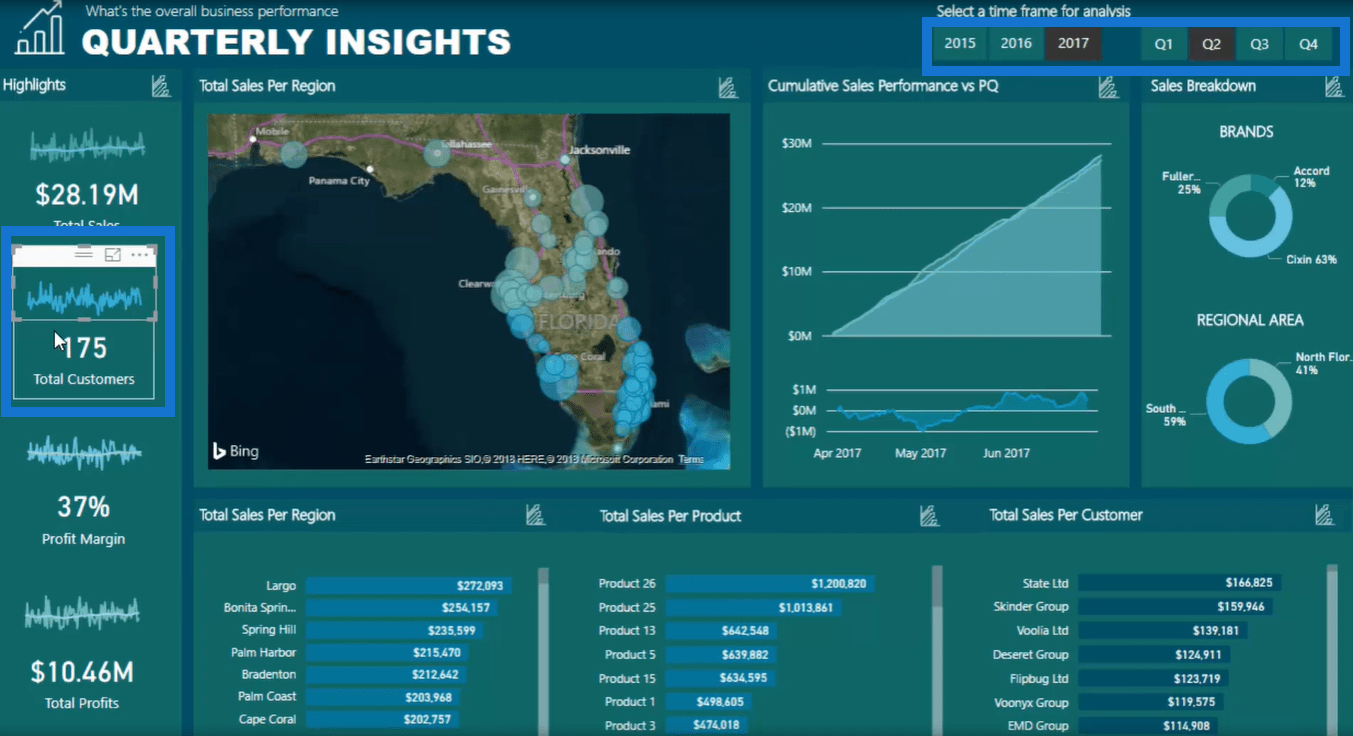This screenshot has width=1353, height=736.
Task: Click the EMD Group bar $114,908
Action: (1148, 726)
